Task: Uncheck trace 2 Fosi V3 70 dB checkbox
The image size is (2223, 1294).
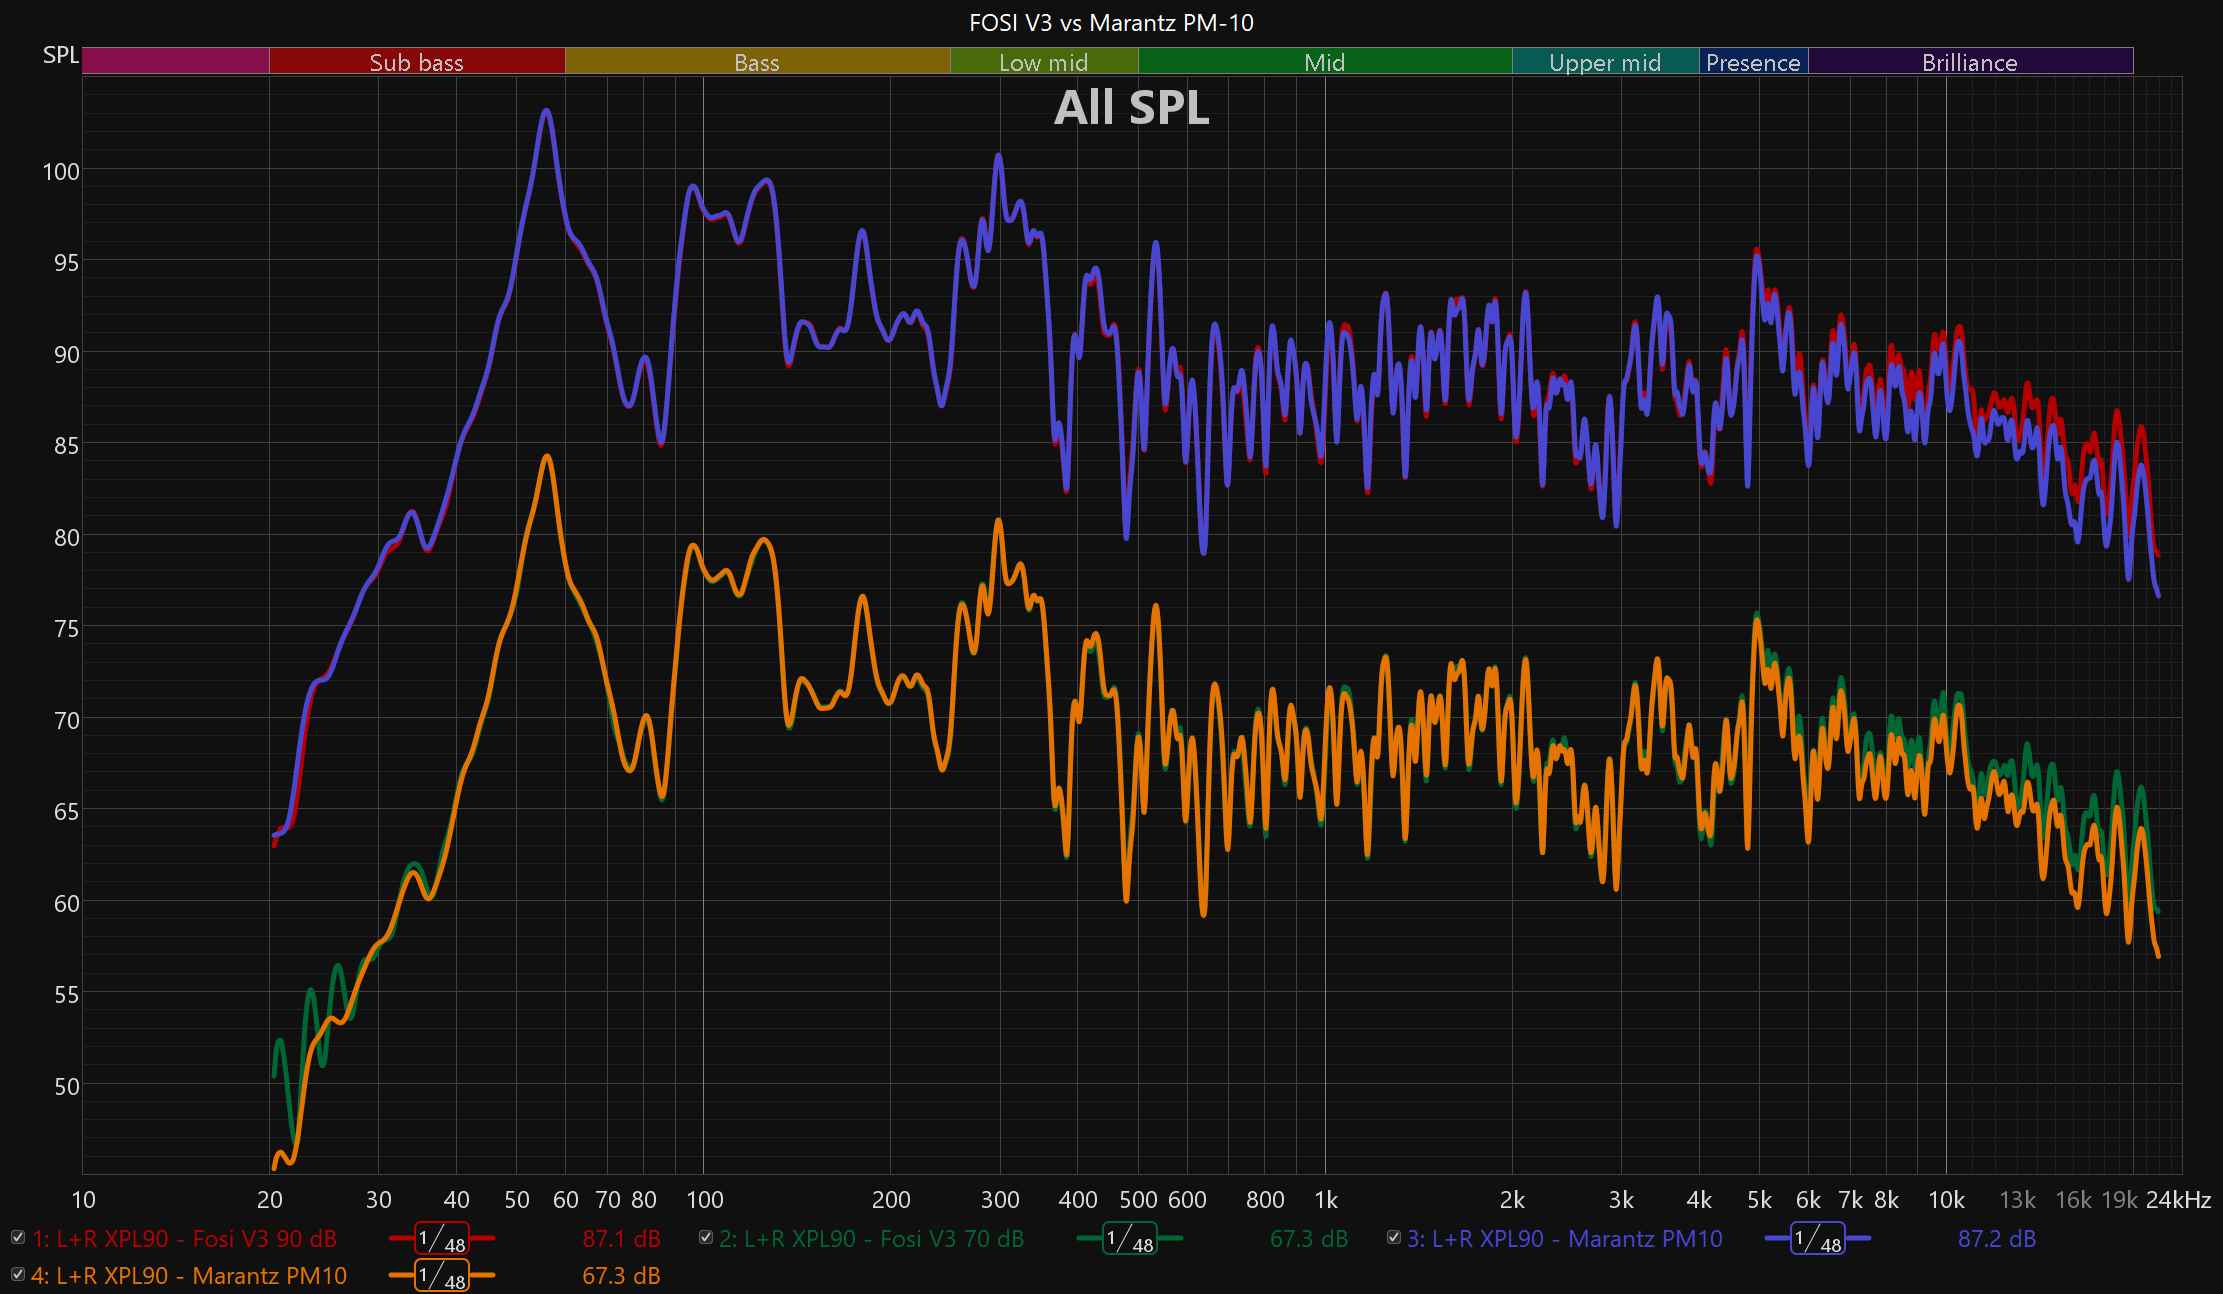Action: point(706,1238)
